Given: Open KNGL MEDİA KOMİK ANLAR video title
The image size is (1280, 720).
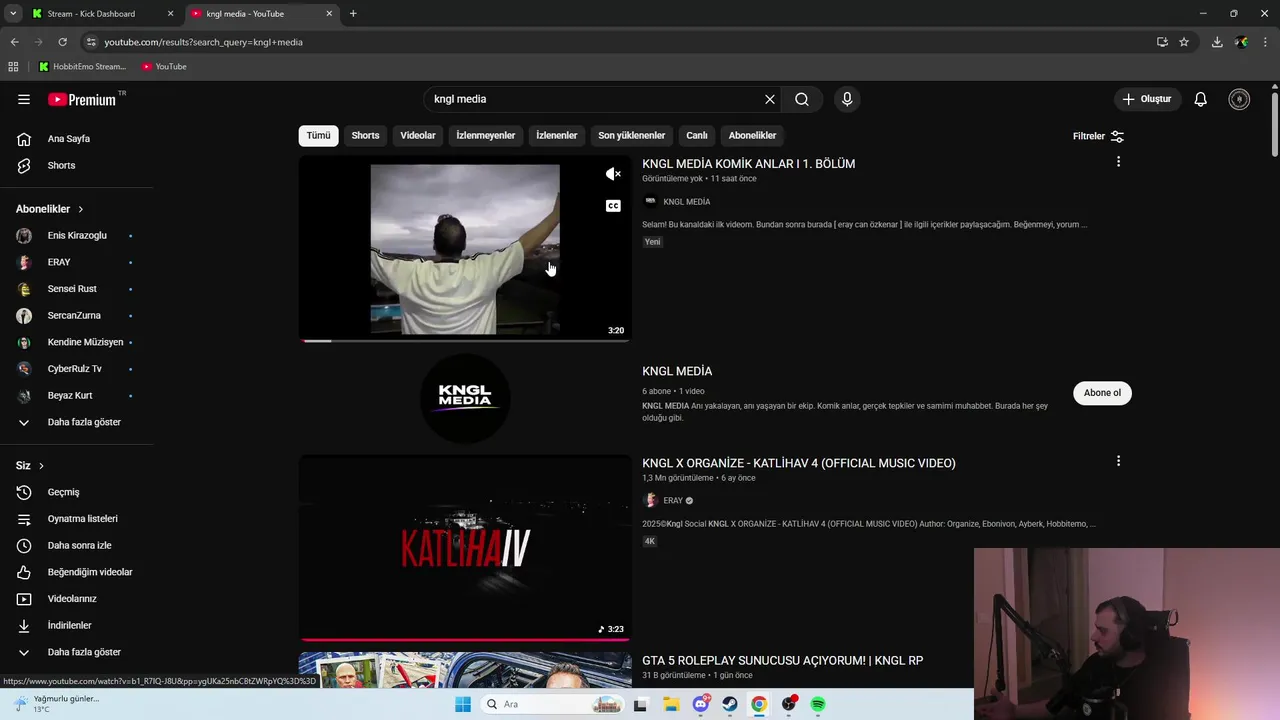Looking at the screenshot, I should [x=748, y=164].
